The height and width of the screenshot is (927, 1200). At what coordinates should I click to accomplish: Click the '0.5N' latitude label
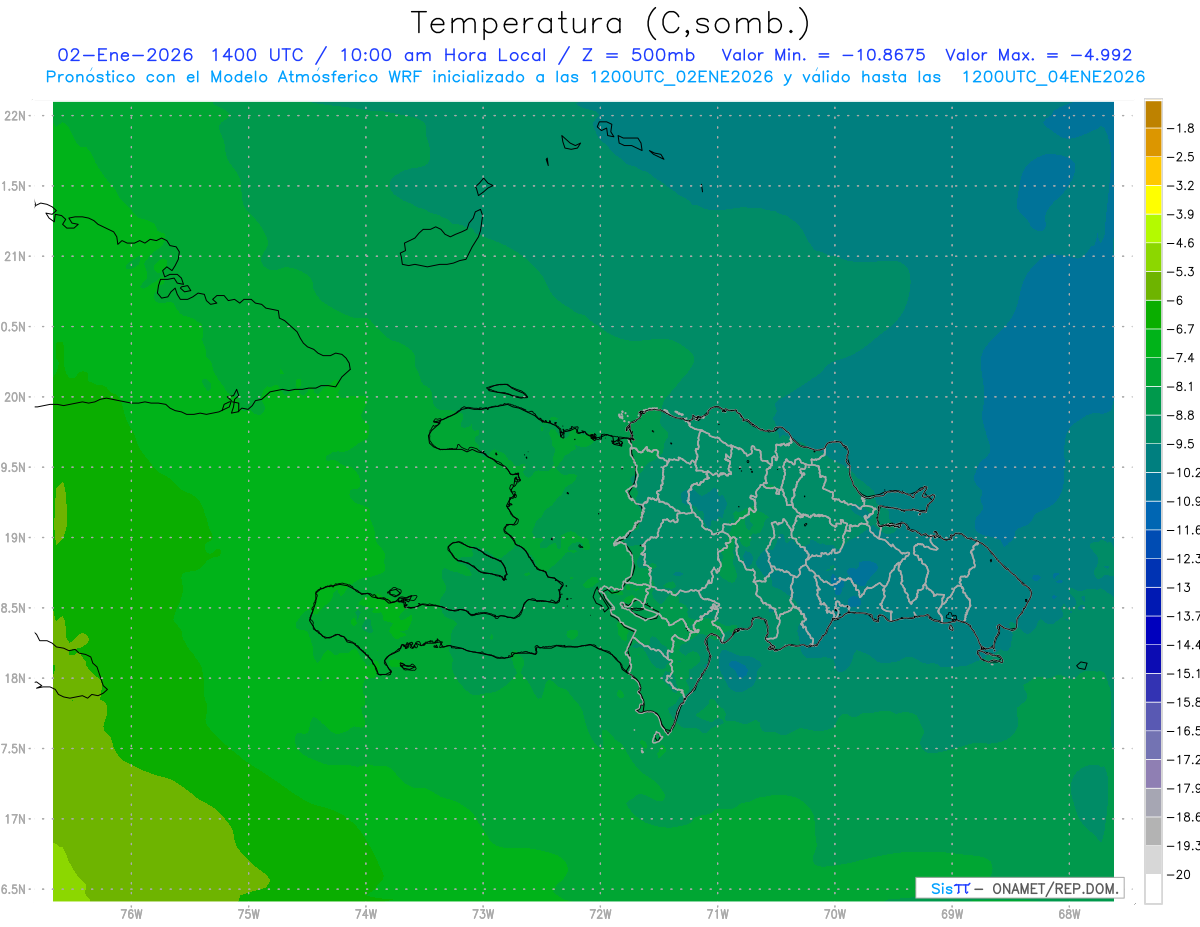15,327
